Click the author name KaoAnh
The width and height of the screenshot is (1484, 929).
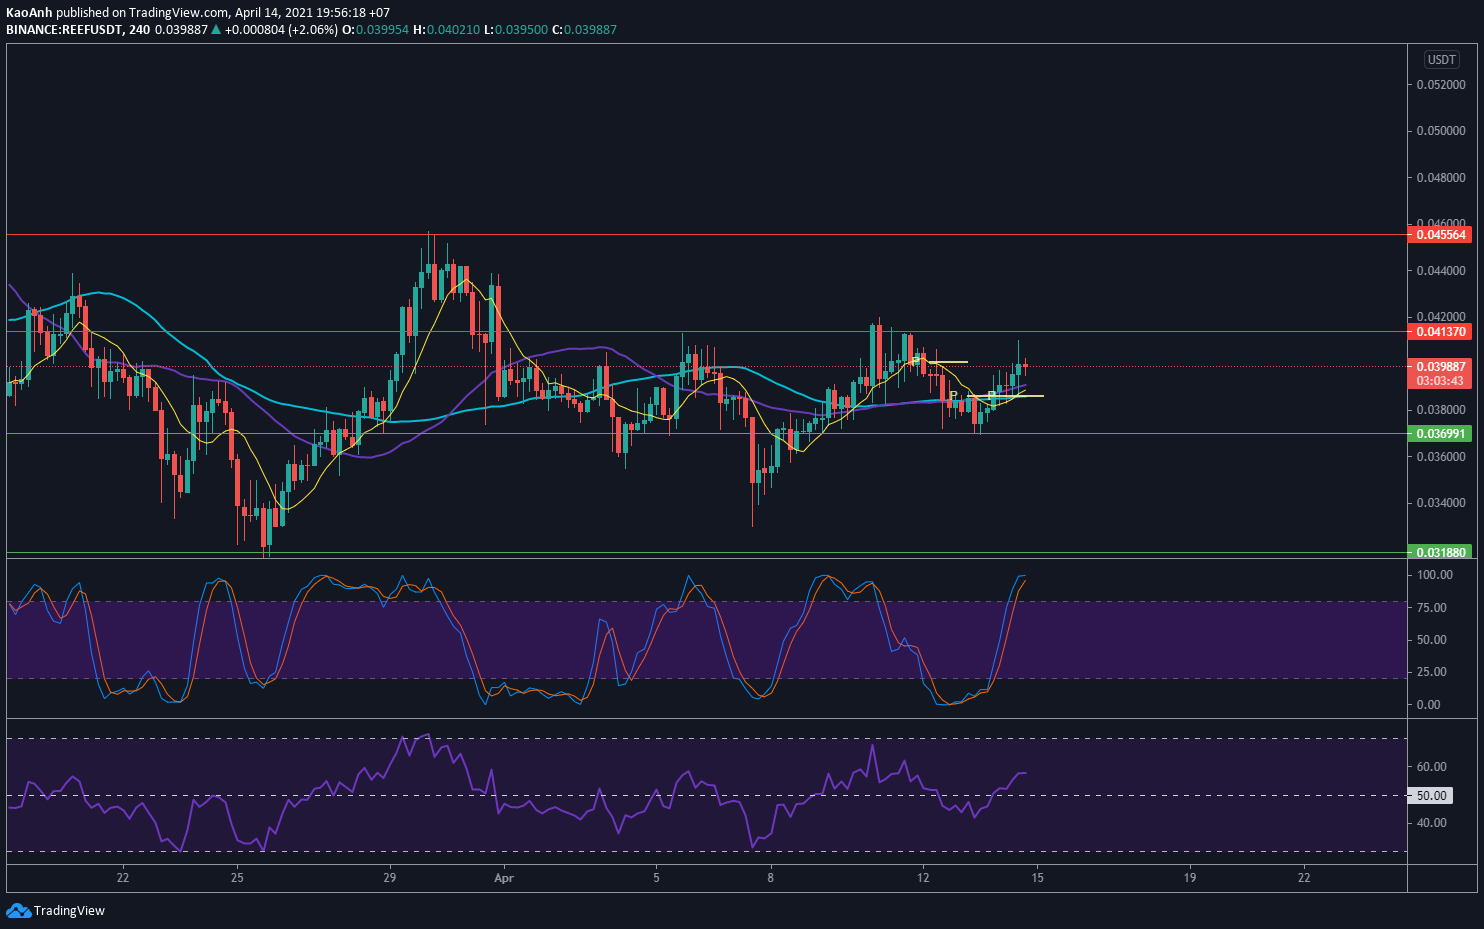[29, 13]
